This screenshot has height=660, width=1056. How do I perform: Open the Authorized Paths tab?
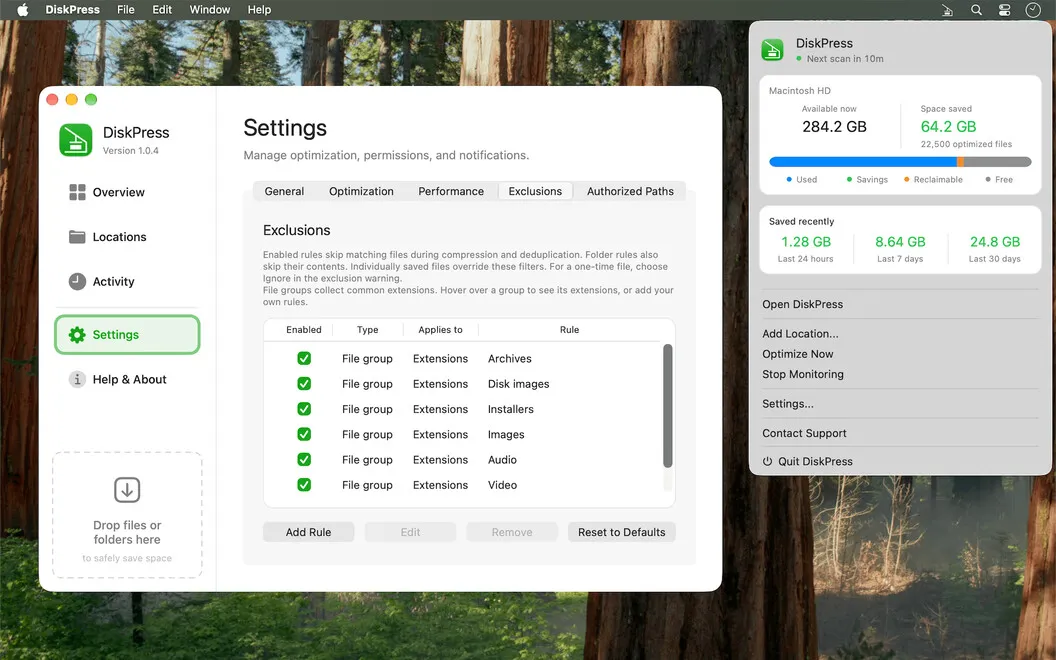(x=630, y=191)
